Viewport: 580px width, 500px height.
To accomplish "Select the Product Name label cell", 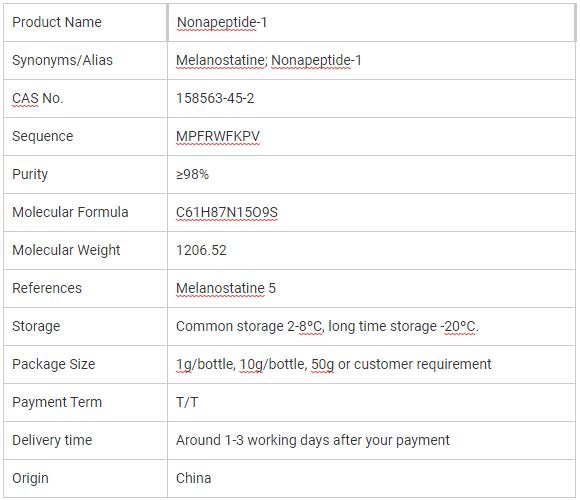I will pos(85,23).
